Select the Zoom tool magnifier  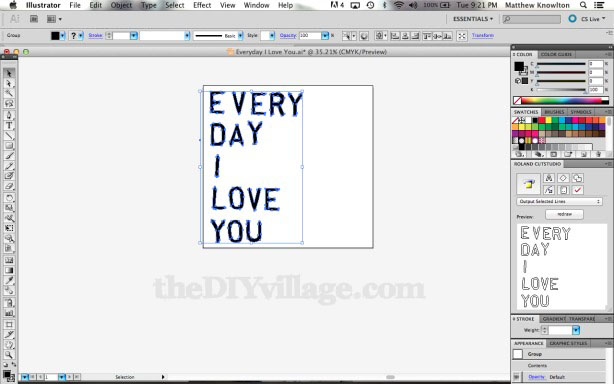[x=9, y=355]
